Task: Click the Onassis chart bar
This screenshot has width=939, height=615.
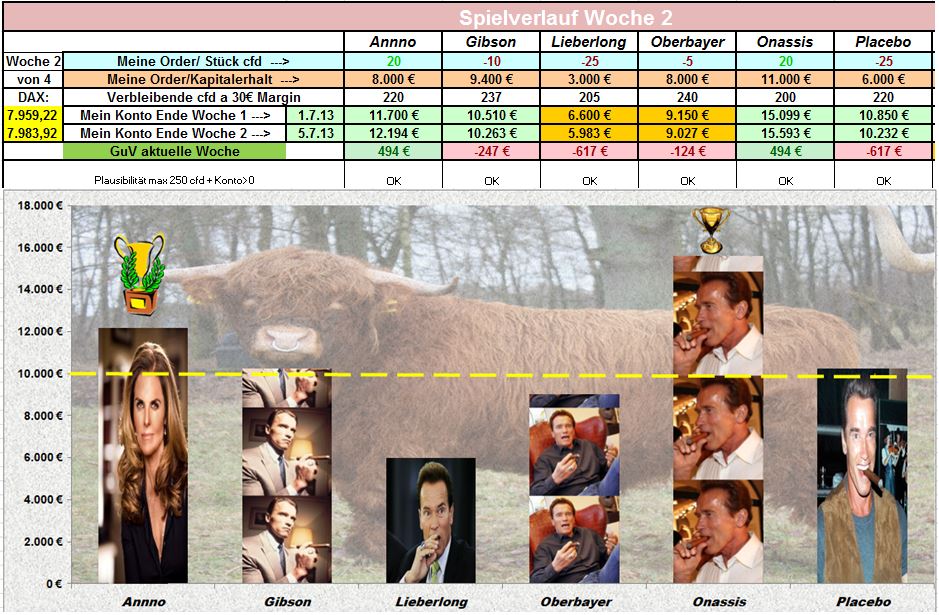Action: coord(718,420)
